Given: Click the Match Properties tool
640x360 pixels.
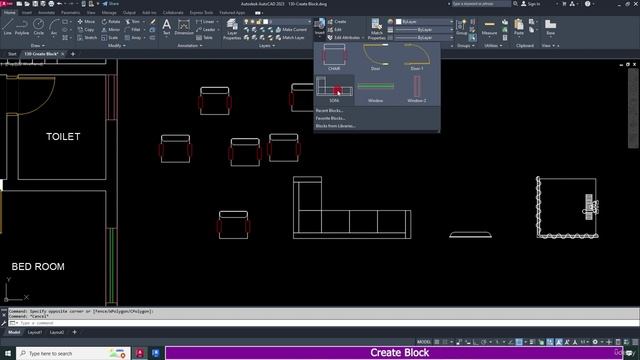Looking at the screenshot, I should point(376,29).
